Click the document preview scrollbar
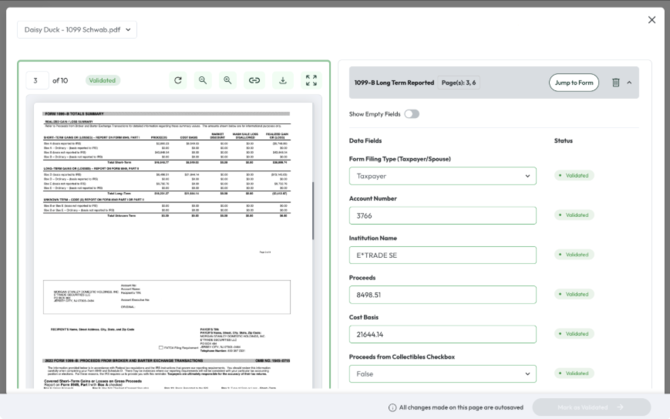This screenshot has height=419, width=670. click(x=313, y=211)
